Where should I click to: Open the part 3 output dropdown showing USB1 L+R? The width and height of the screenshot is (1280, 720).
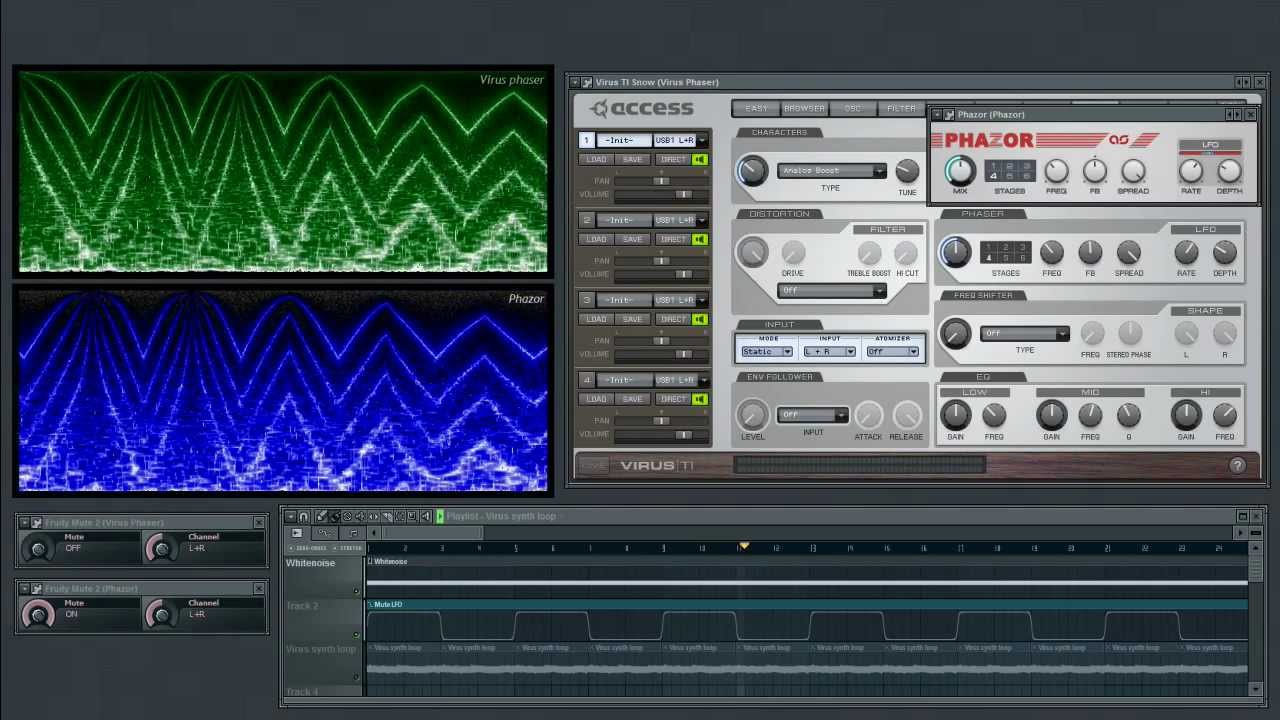coord(680,300)
